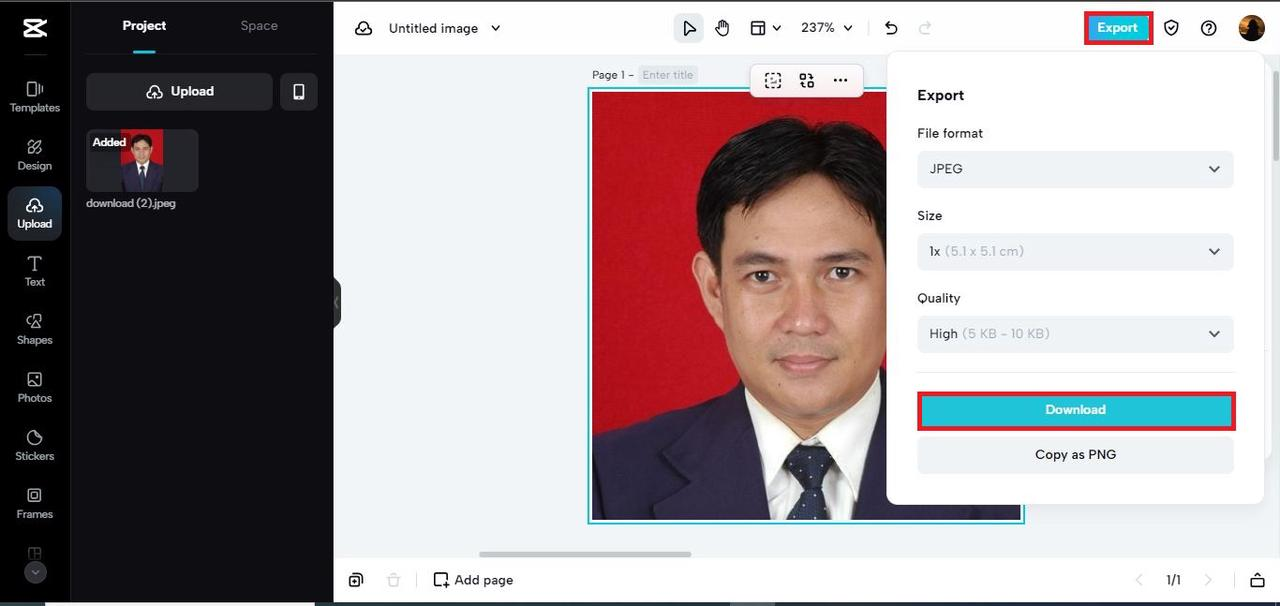The height and width of the screenshot is (606, 1280).
Task: Click the horizontal canvas scrollbar
Action: (585, 554)
